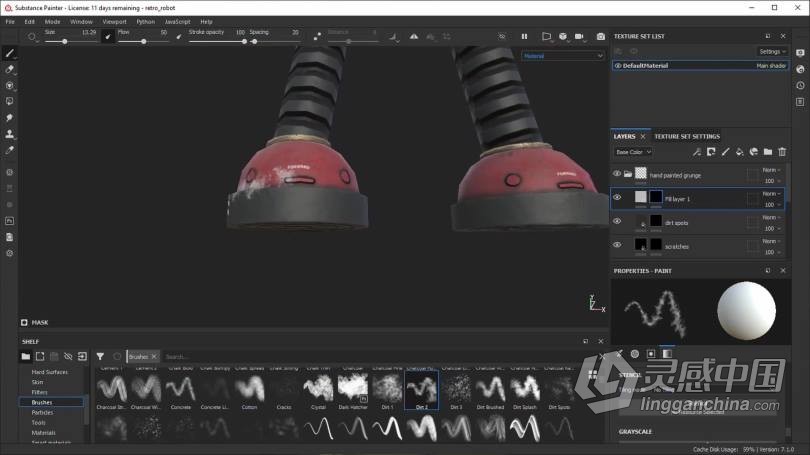Set Stroke opacity slider handle

click(244, 41)
